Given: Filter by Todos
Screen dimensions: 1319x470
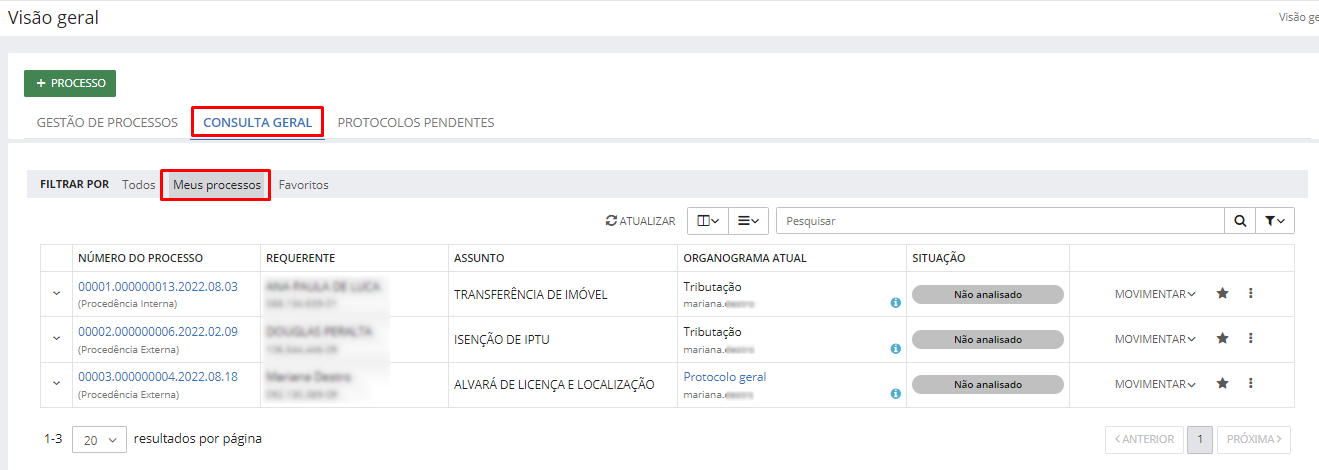Looking at the screenshot, I should click(139, 185).
